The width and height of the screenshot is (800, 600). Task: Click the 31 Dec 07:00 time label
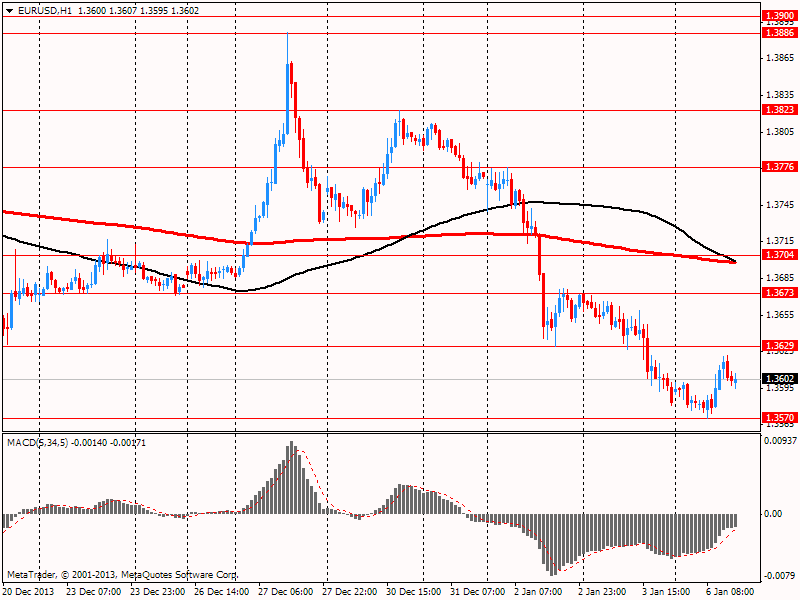(x=478, y=592)
